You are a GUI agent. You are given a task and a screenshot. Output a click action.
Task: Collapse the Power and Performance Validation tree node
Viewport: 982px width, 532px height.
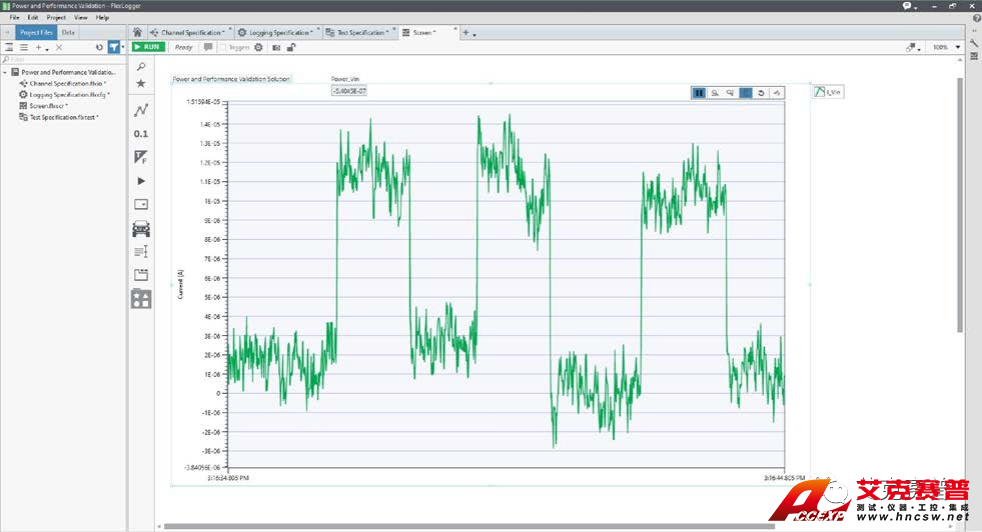[x=5, y=72]
